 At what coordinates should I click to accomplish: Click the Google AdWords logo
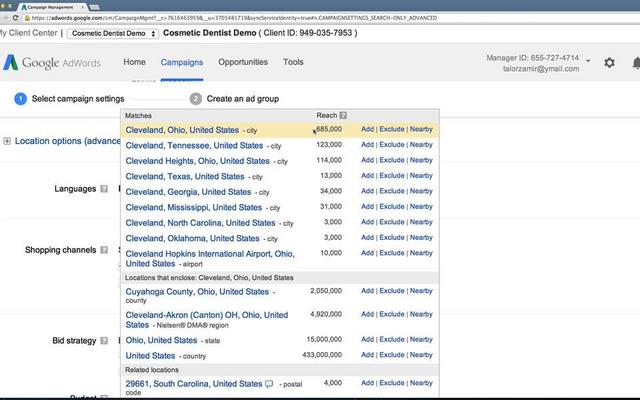pos(52,62)
